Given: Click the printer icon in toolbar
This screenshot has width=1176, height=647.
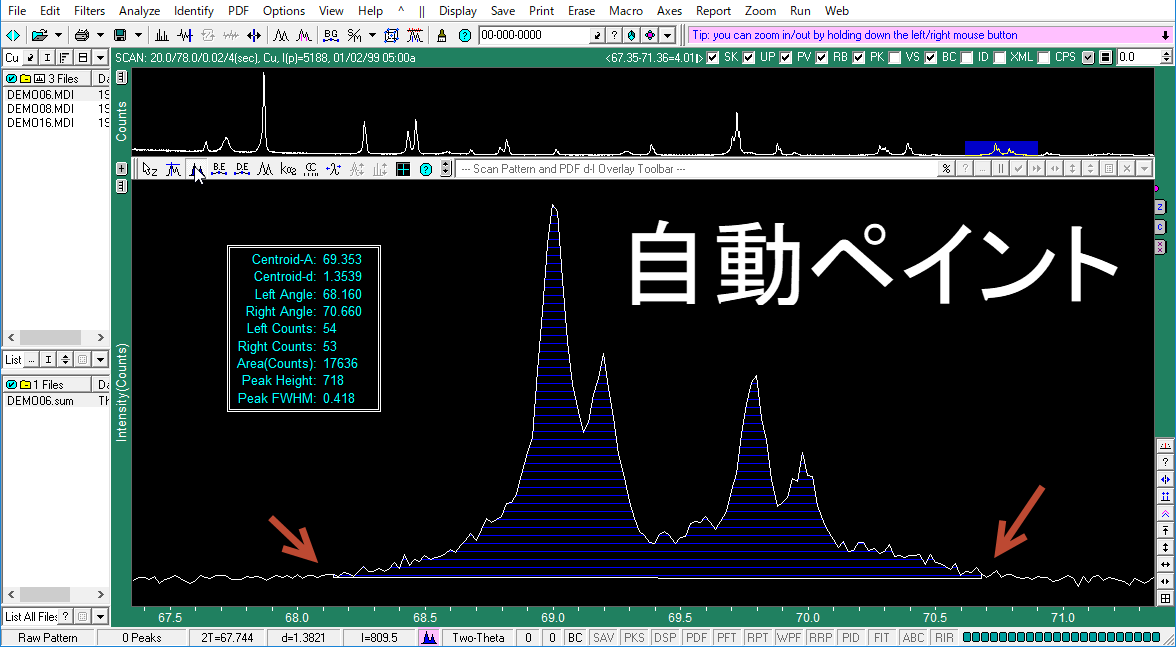Looking at the screenshot, I should (x=82, y=35).
